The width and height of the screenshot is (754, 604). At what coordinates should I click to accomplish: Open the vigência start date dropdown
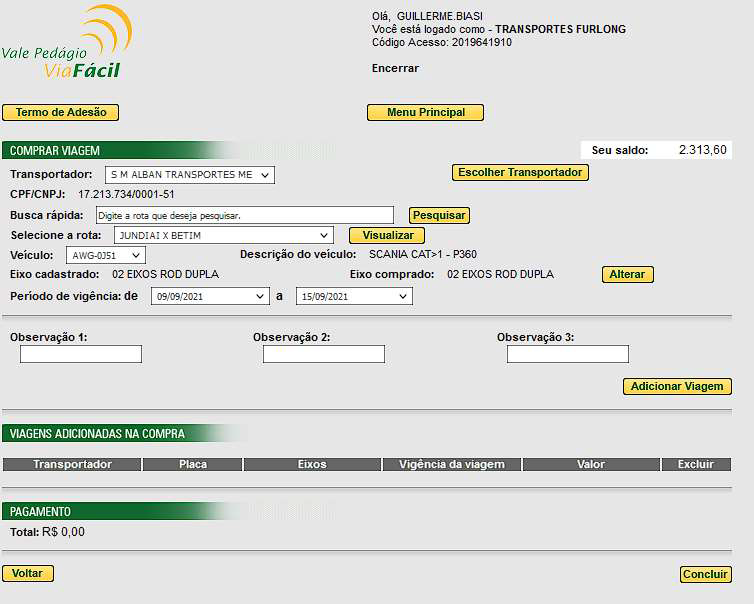(x=210, y=296)
